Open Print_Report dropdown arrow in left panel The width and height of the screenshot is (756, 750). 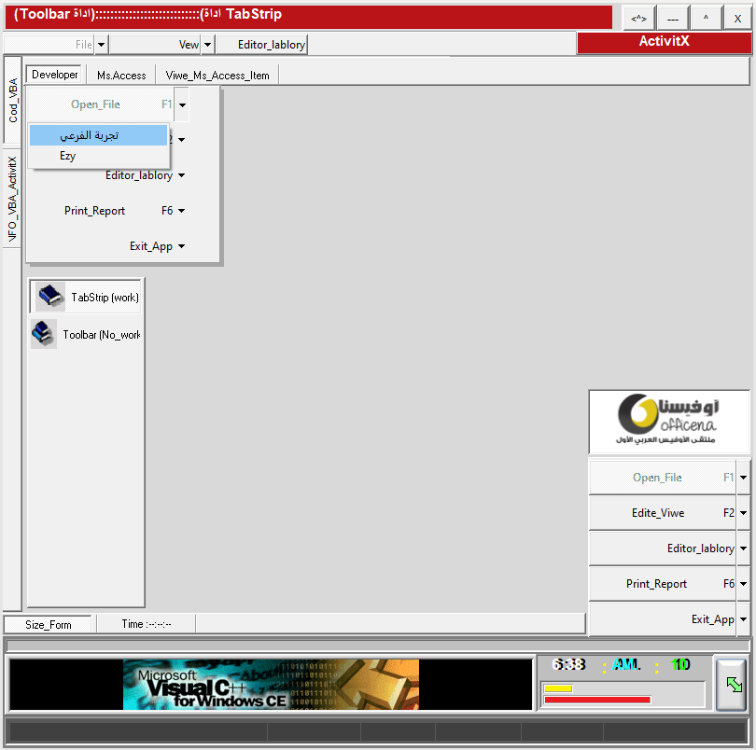[x=181, y=211]
